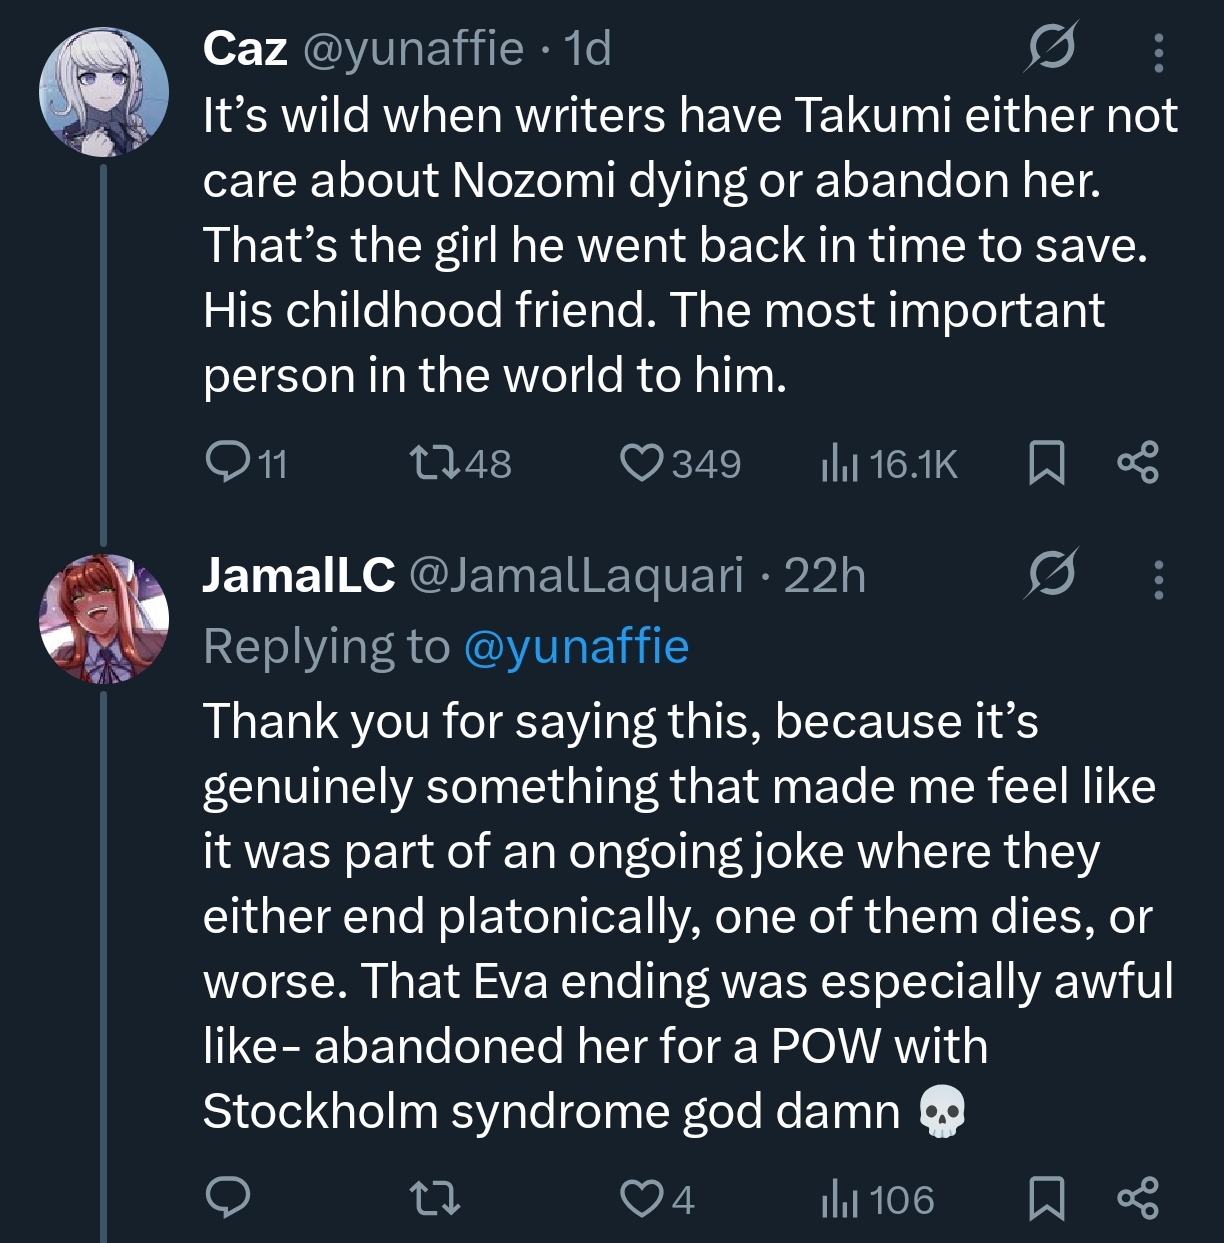Screen dimensions: 1224x1243
Task: Open Grok icon on Caz's tweet
Action: [1049, 48]
